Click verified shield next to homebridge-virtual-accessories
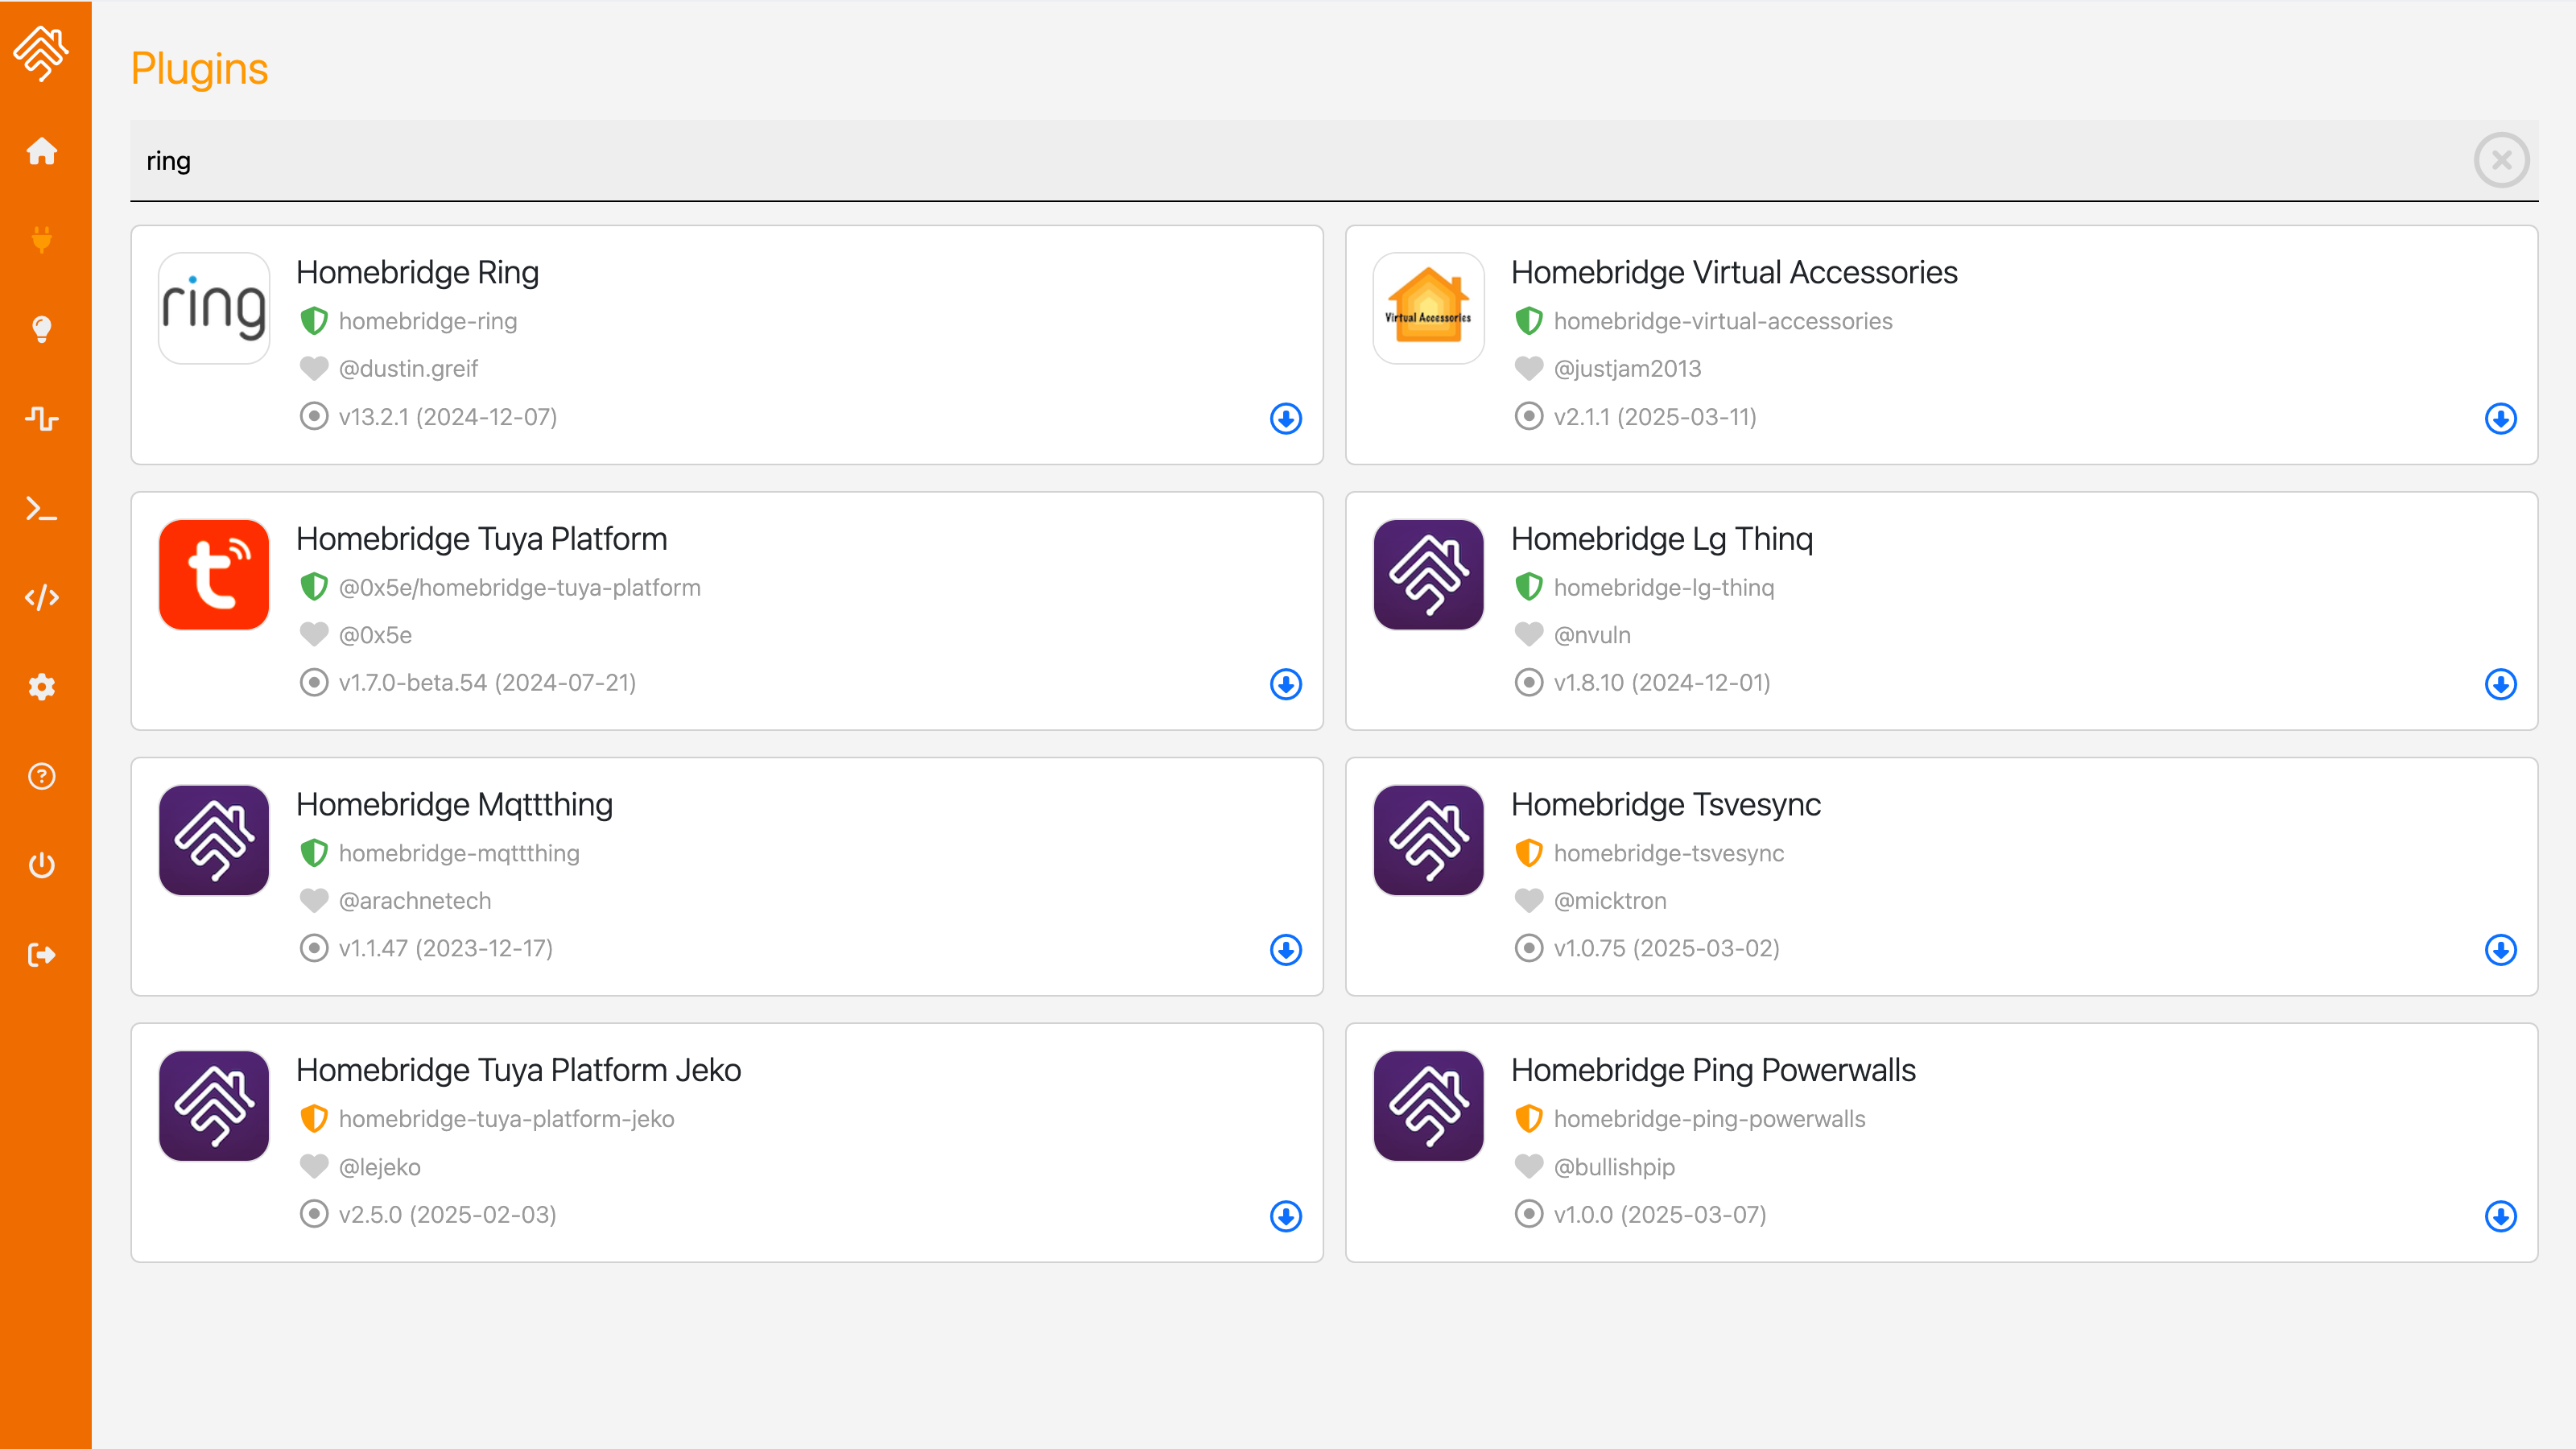The image size is (2576, 1449). [x=1529, y=321]
